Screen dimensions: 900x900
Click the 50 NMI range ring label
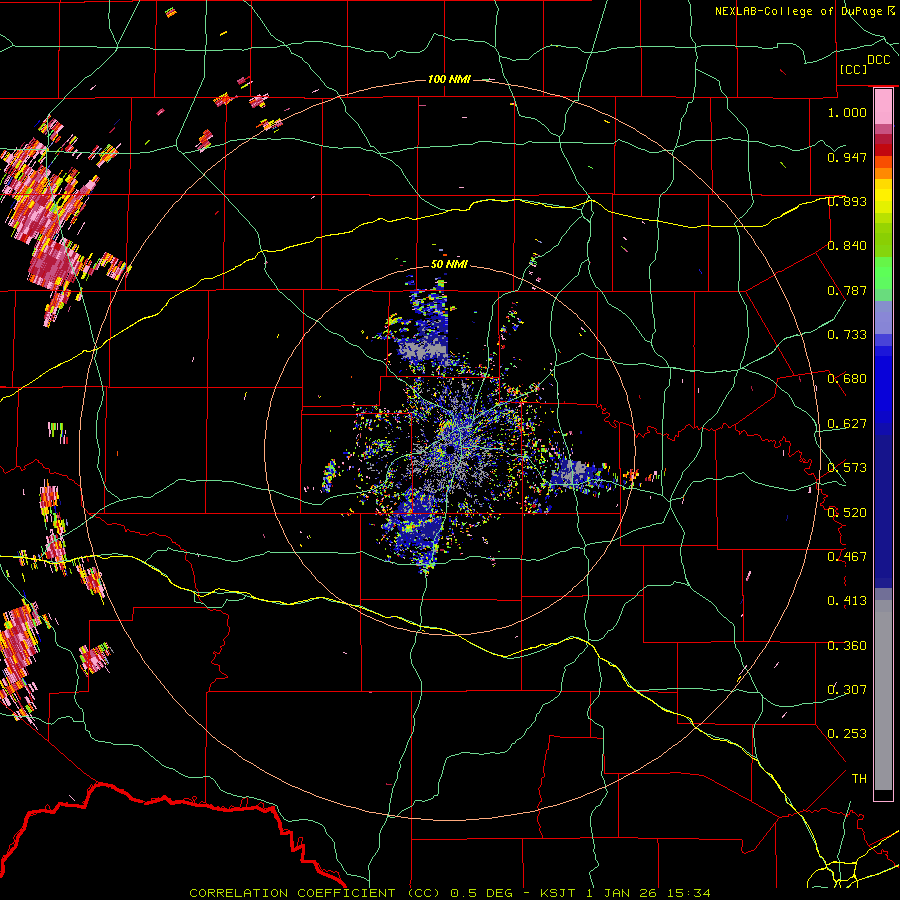tap(449, 264)
